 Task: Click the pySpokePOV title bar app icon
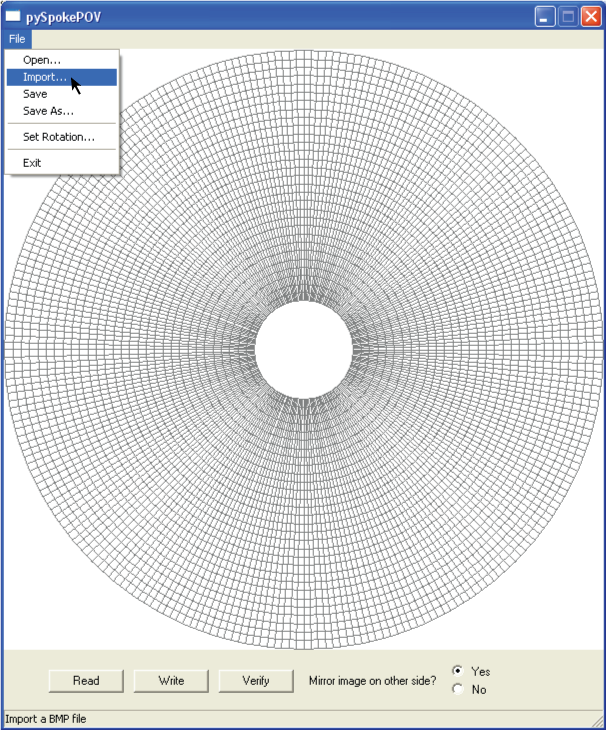click(x=13, y=16)
